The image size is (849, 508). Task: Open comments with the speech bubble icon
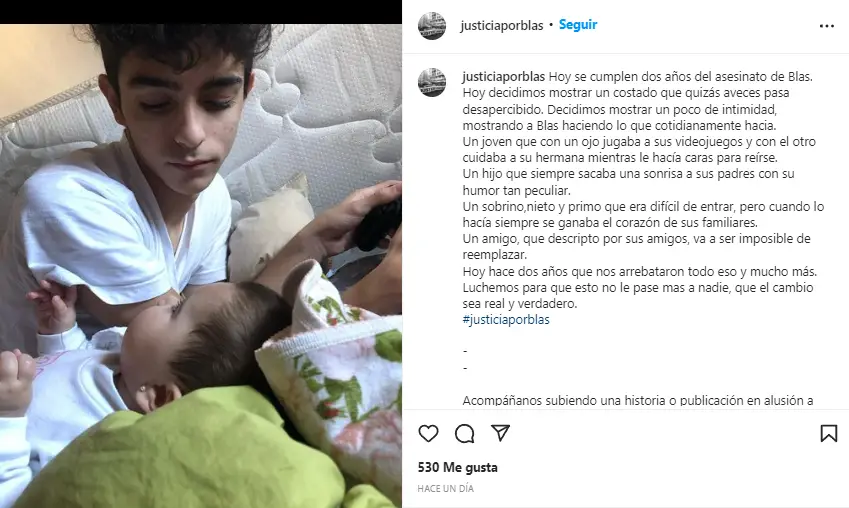point(465,434)
